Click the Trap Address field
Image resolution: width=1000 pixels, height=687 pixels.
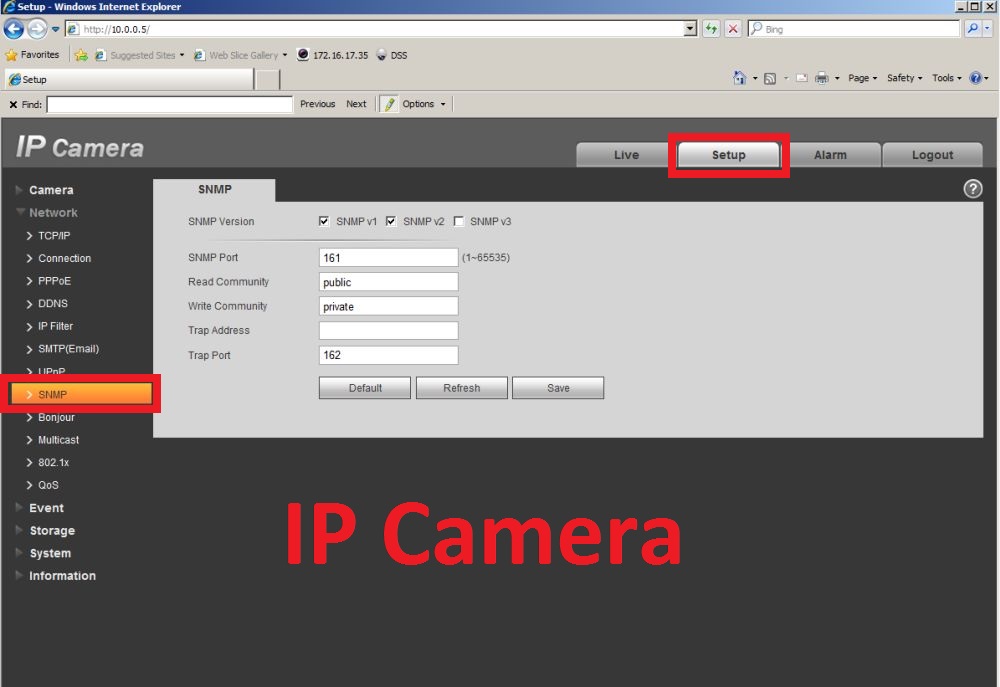tap(388, 330)
